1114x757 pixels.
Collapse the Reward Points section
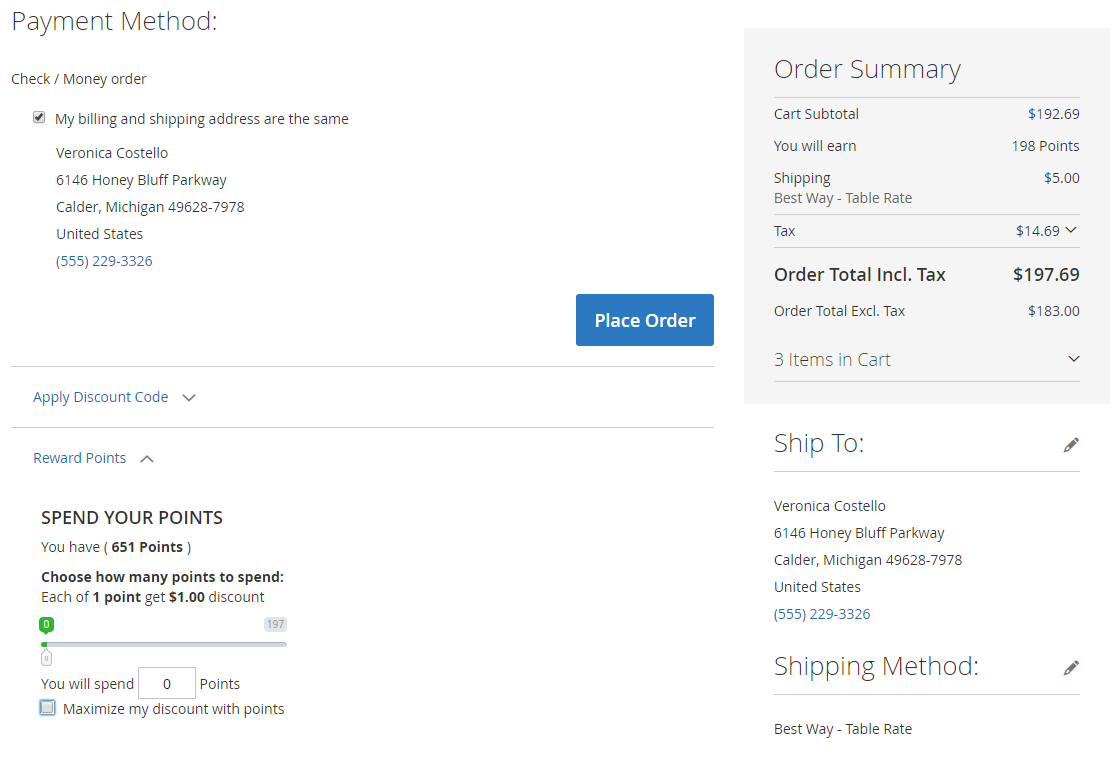80,458
